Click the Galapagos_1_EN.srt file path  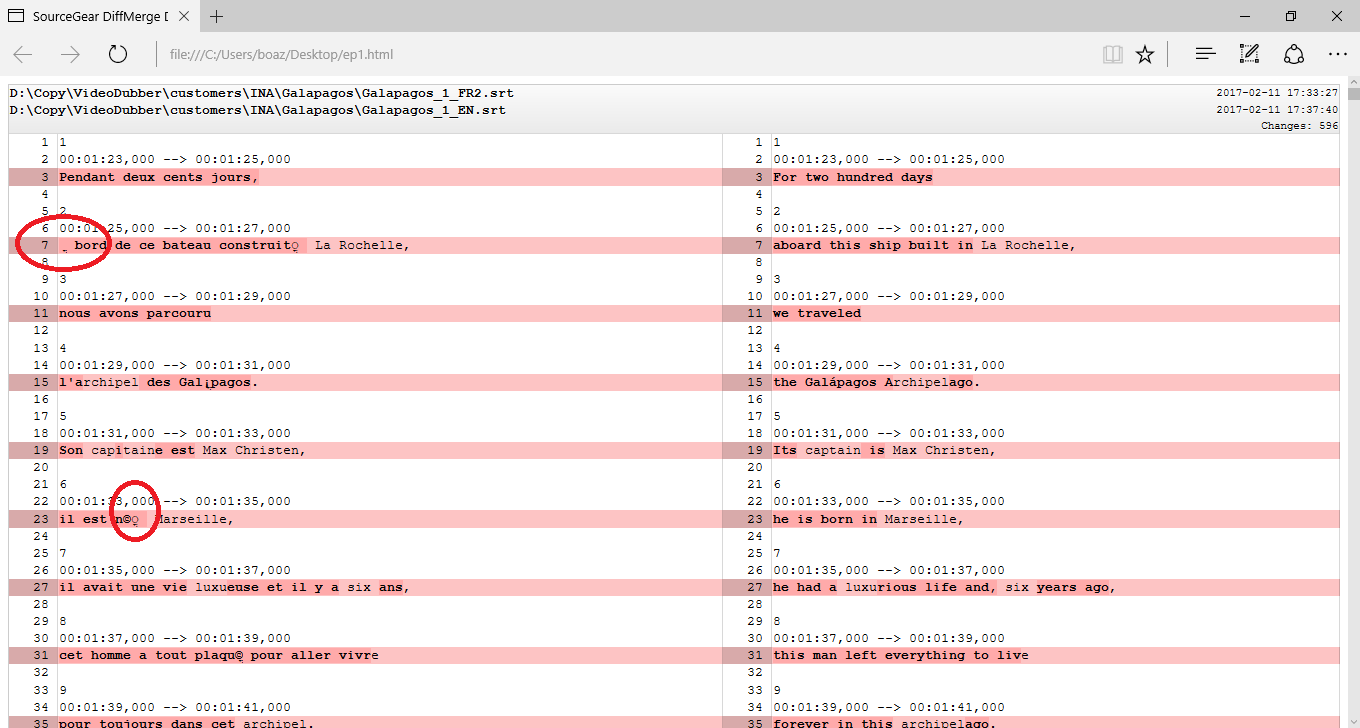pyautogui.click(x=258, y=110)
